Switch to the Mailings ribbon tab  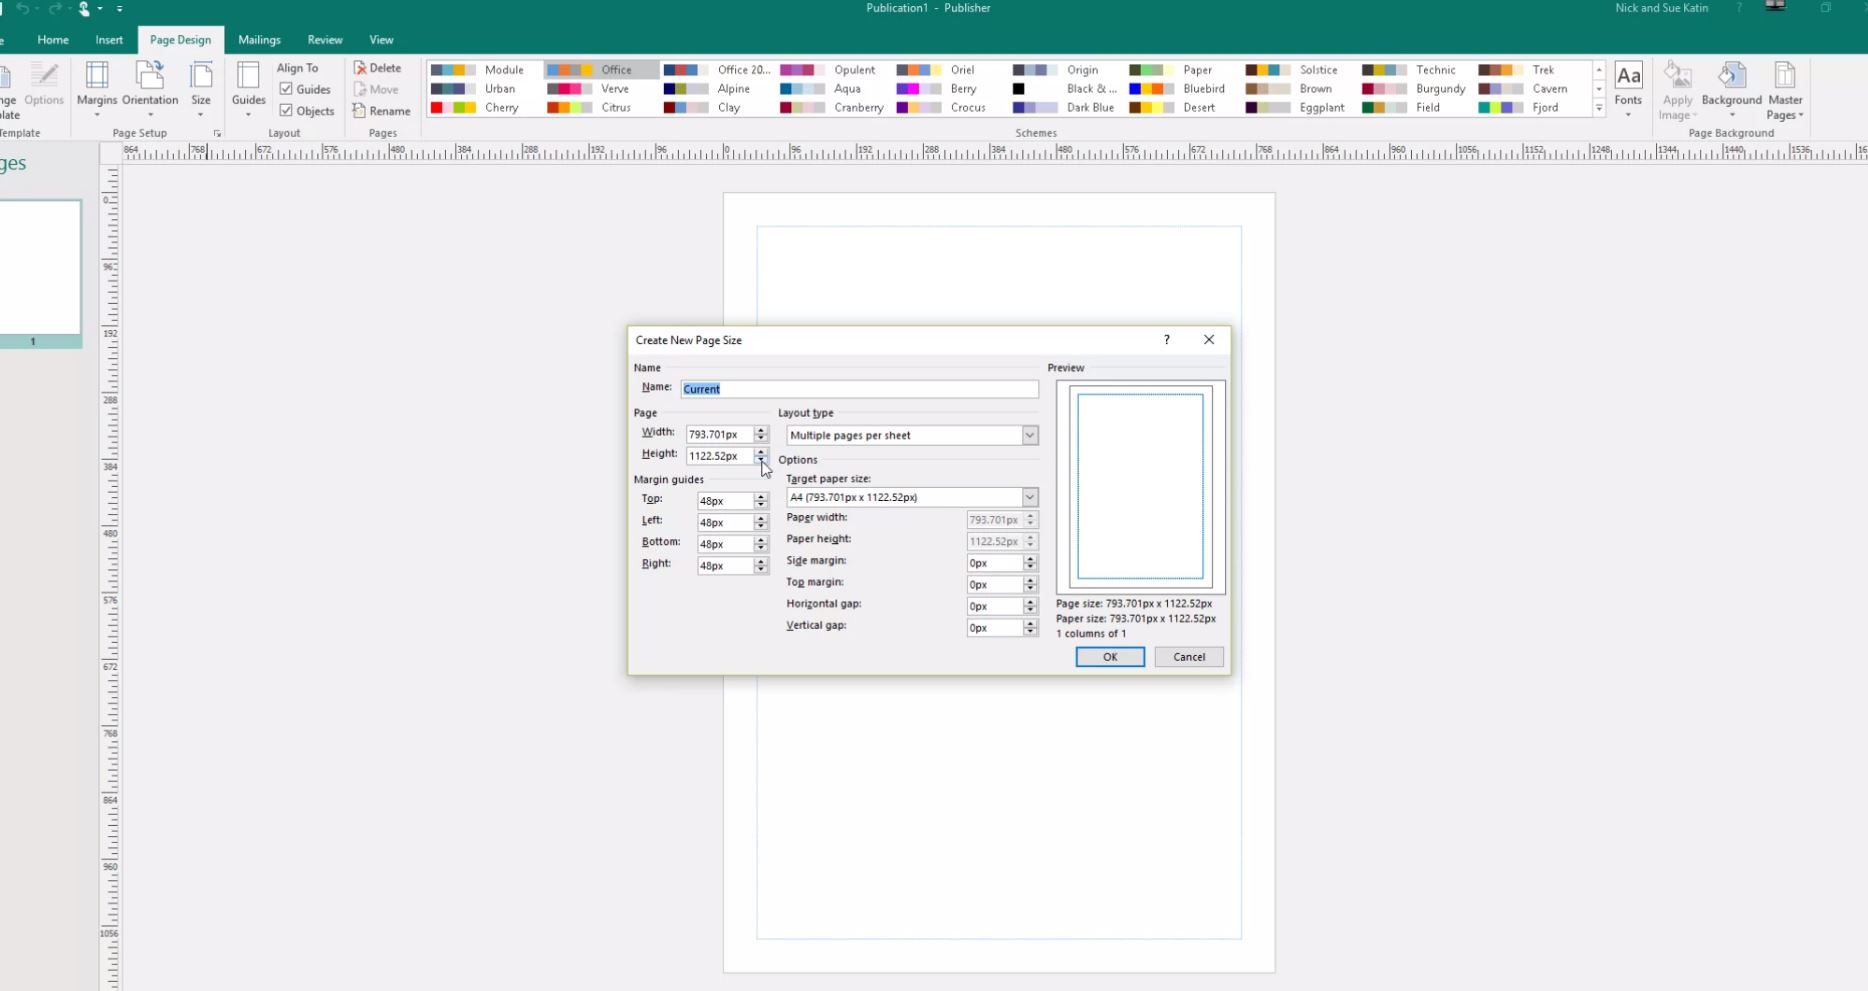pos(259,40)
